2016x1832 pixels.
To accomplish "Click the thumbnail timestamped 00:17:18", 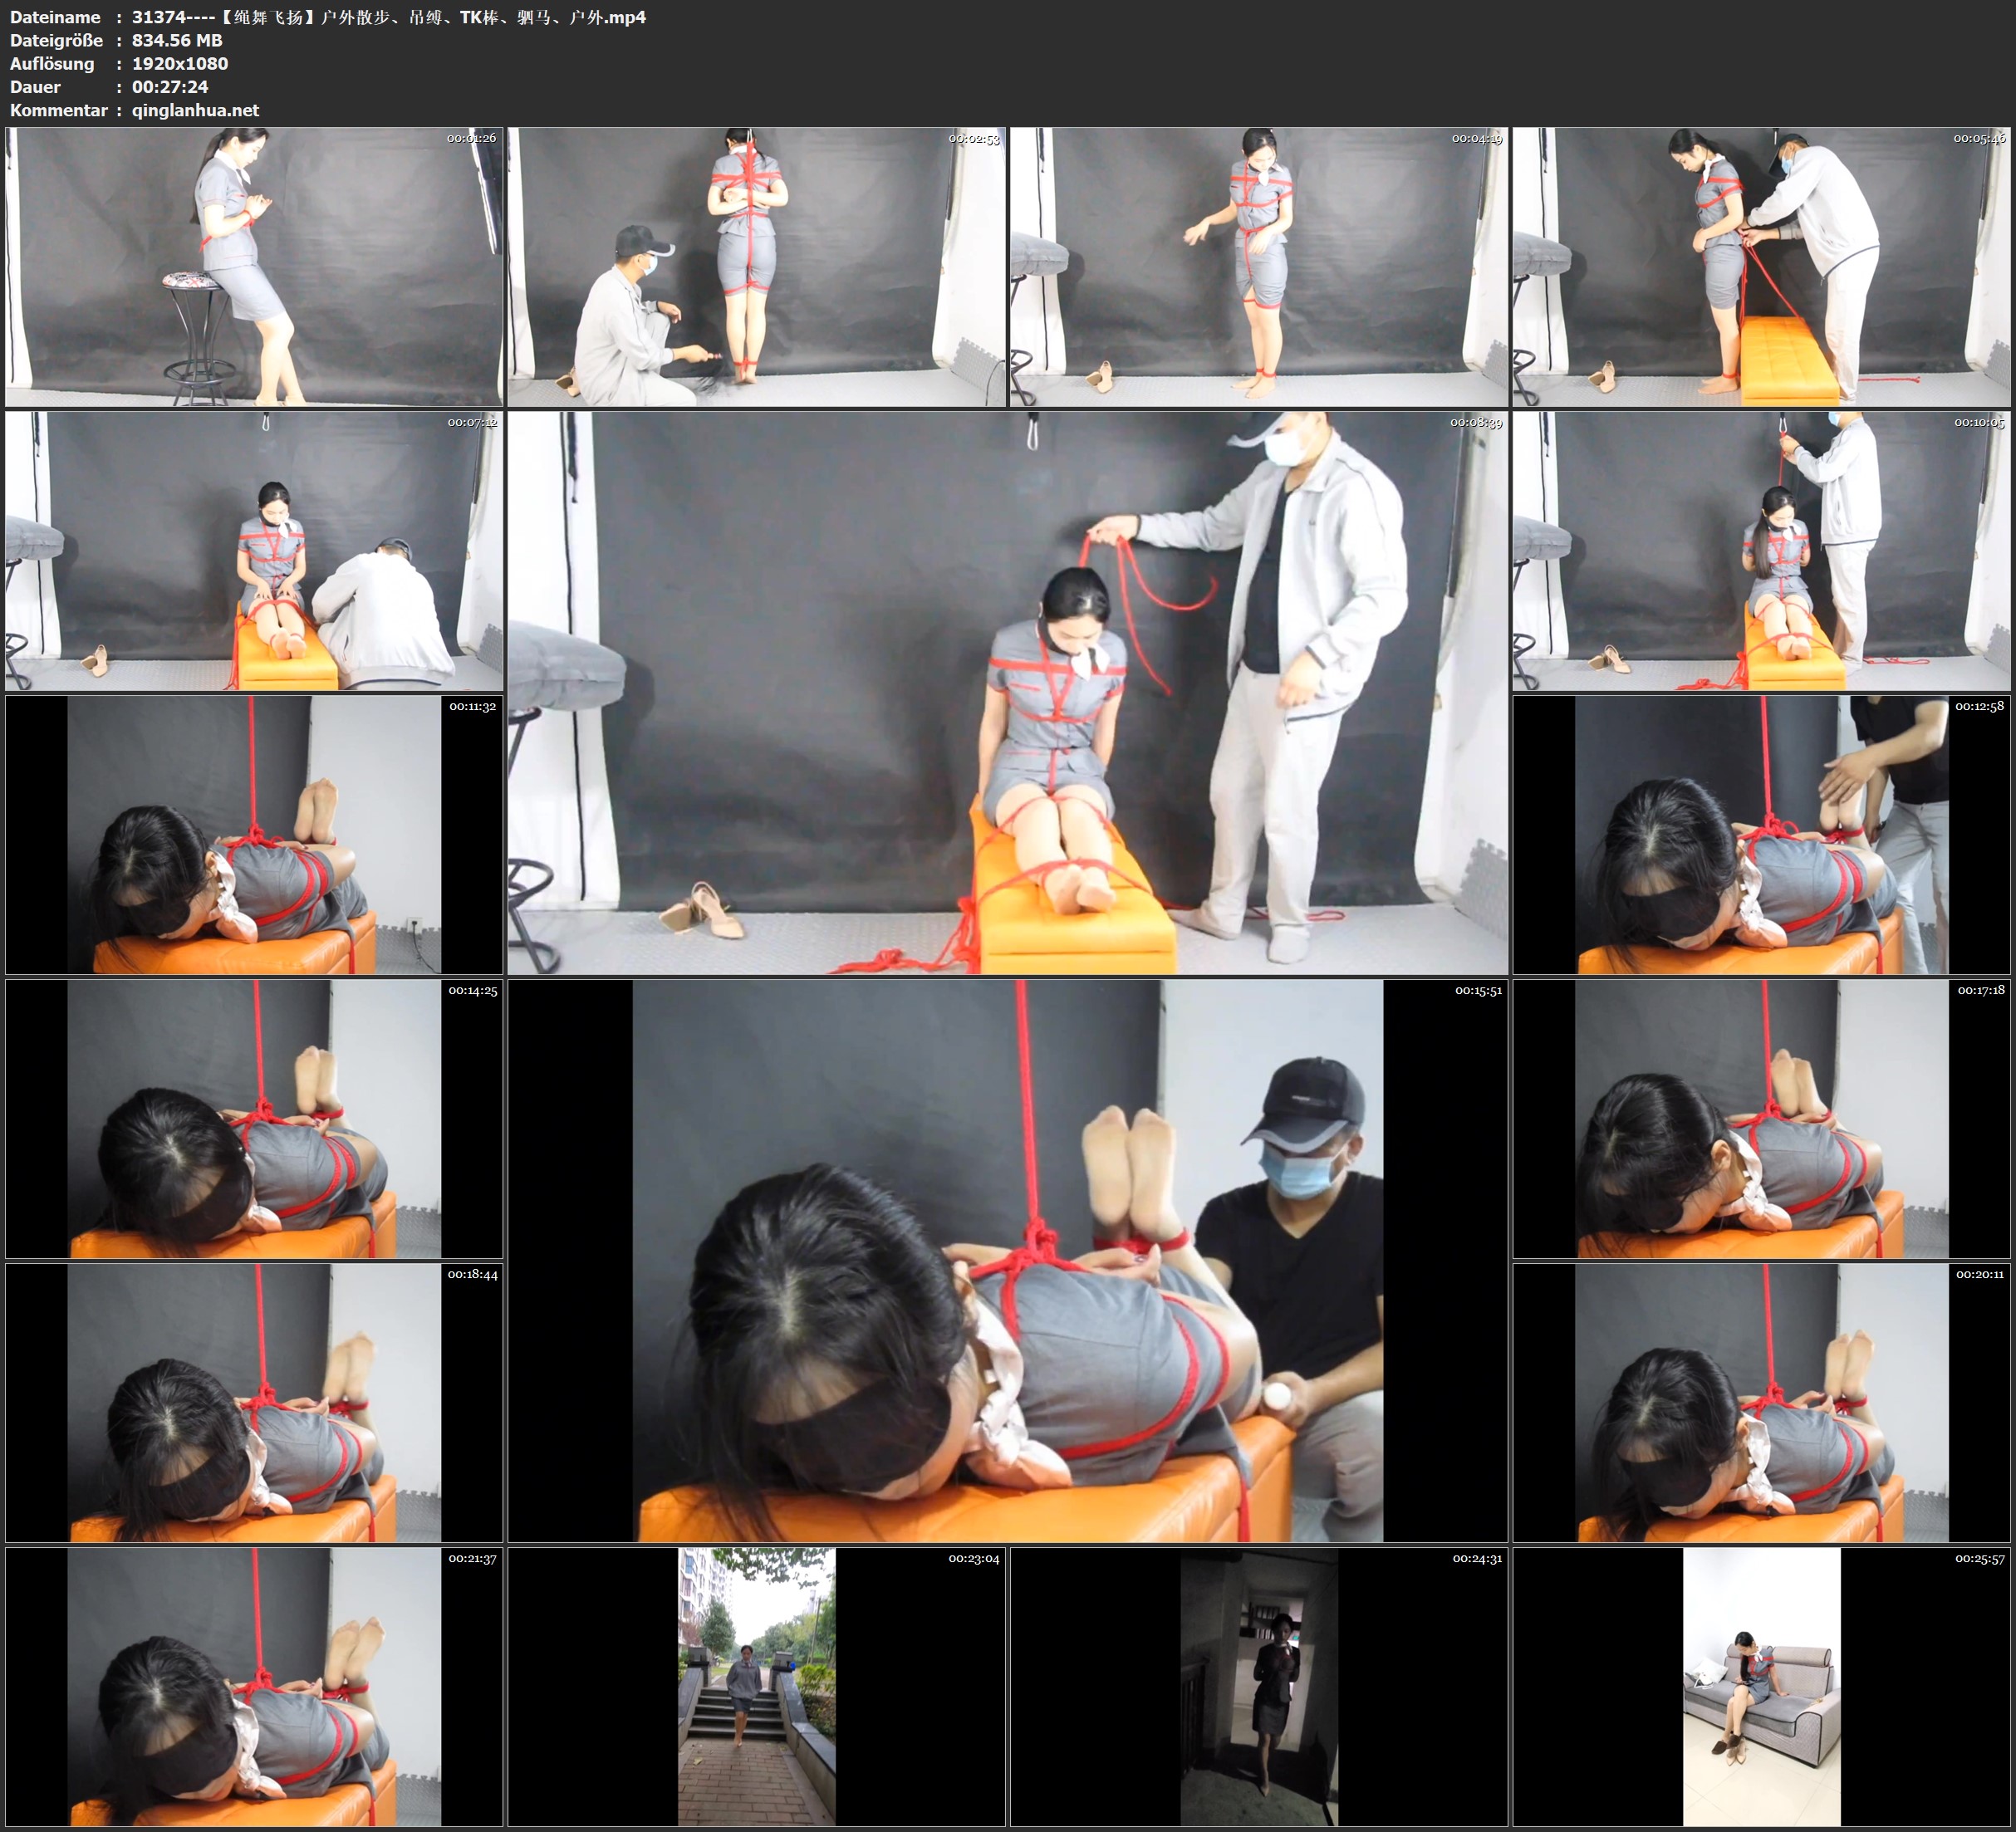I will point(1761,1118).
